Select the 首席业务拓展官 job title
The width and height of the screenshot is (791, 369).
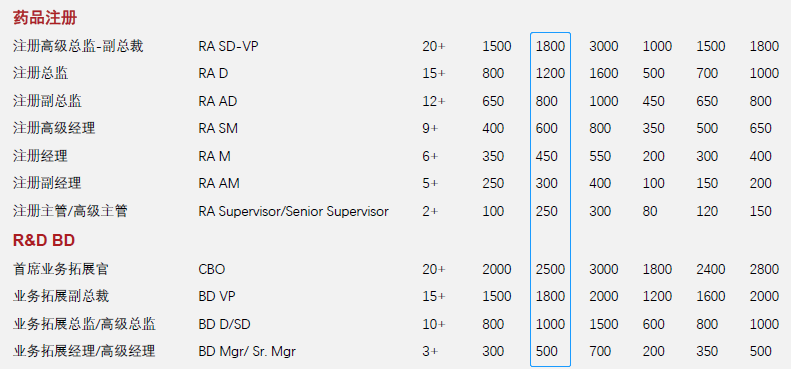[x=61, y=270]
